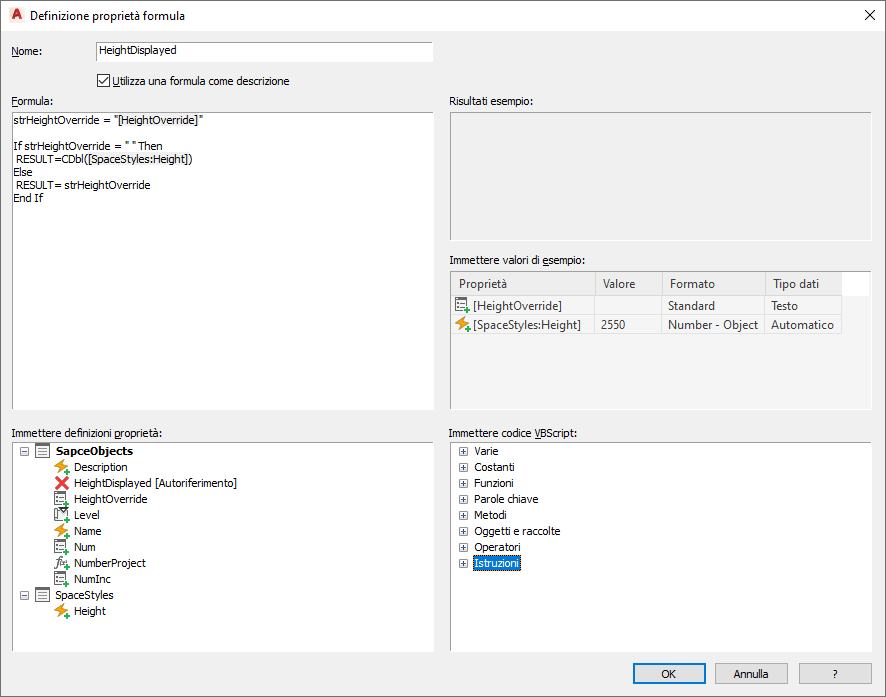This screenshot has height=697, width=886.
Task: Select the Istruzioni tree label
Action: (x=496, y=563)
